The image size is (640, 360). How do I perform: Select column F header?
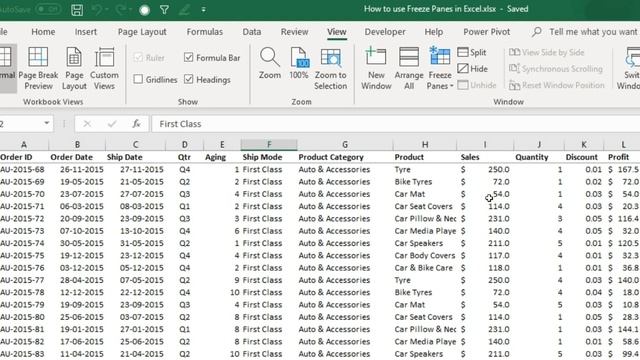click(x=269, y=144)
